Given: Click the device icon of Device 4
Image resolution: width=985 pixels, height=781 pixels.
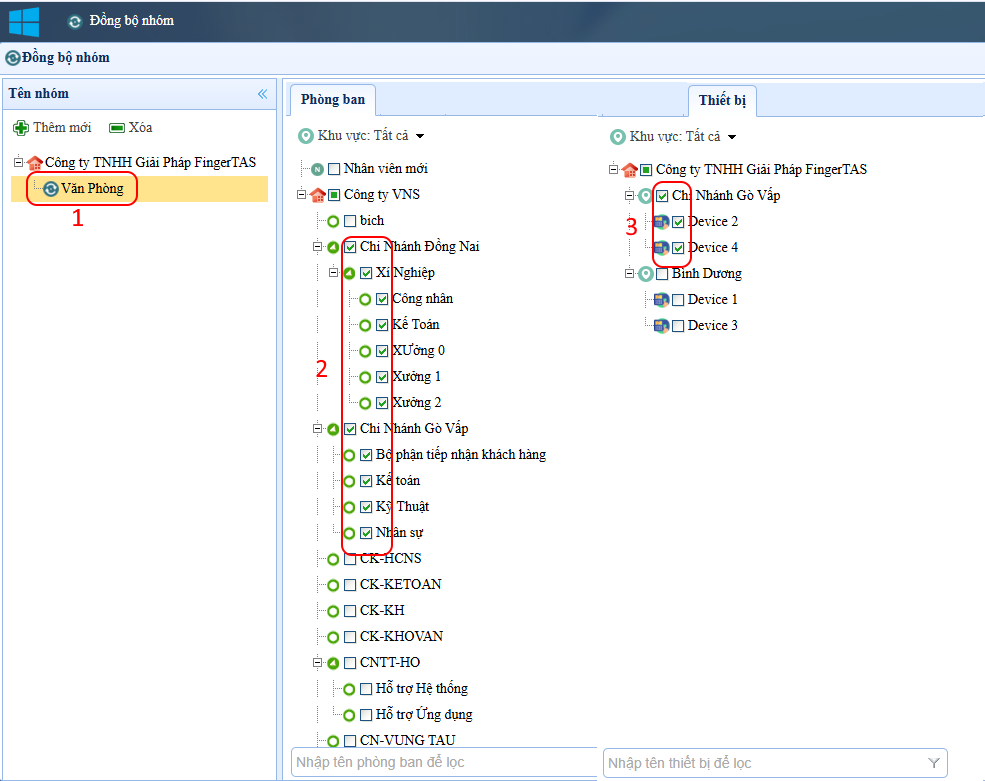Looking at the screenshot, I should [x=661, y=248].
